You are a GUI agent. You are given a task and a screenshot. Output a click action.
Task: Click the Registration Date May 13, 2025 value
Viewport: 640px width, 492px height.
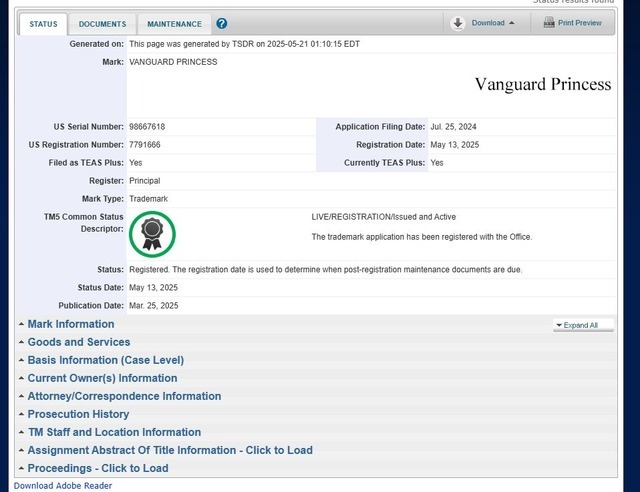pyautogui.click(x=455, y=145)
